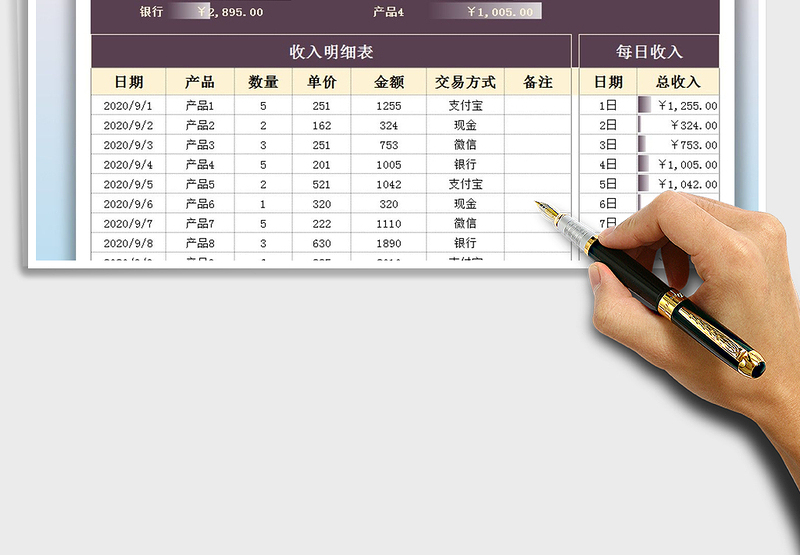Select the 金额 column header
800x555 pixels.
pos(389,82)
